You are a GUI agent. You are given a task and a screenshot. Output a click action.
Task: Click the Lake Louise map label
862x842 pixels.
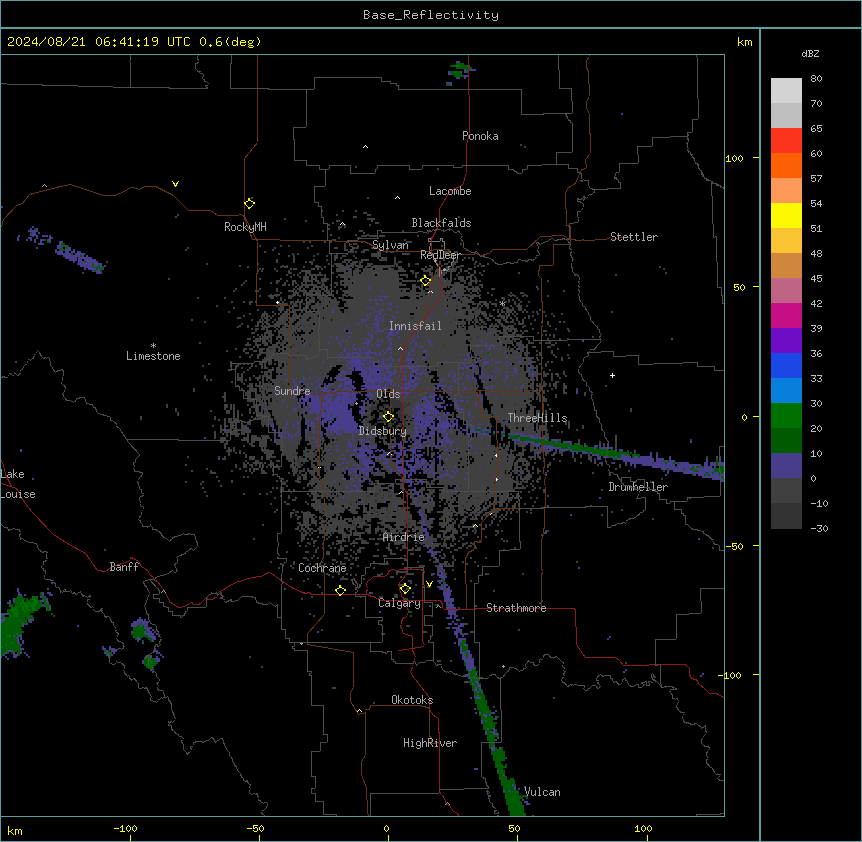click(x=18, y=484)
